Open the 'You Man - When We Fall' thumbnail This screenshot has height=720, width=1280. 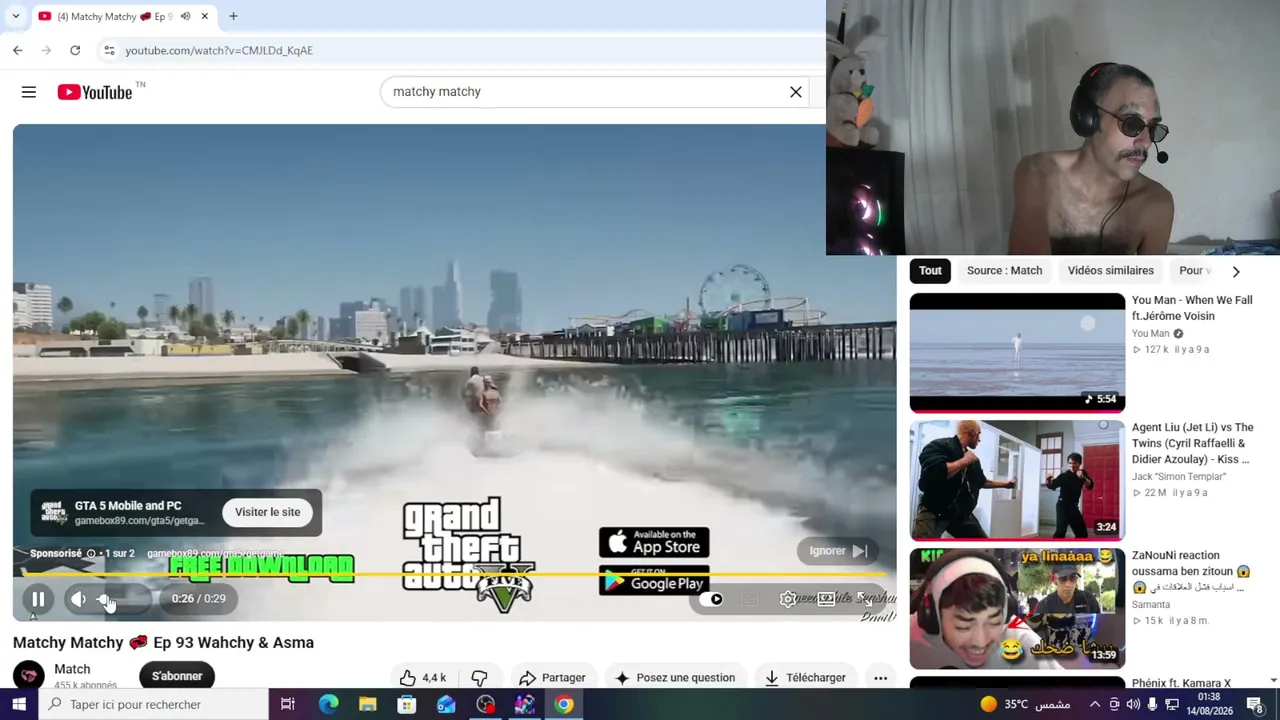[x=1017, y=353]
